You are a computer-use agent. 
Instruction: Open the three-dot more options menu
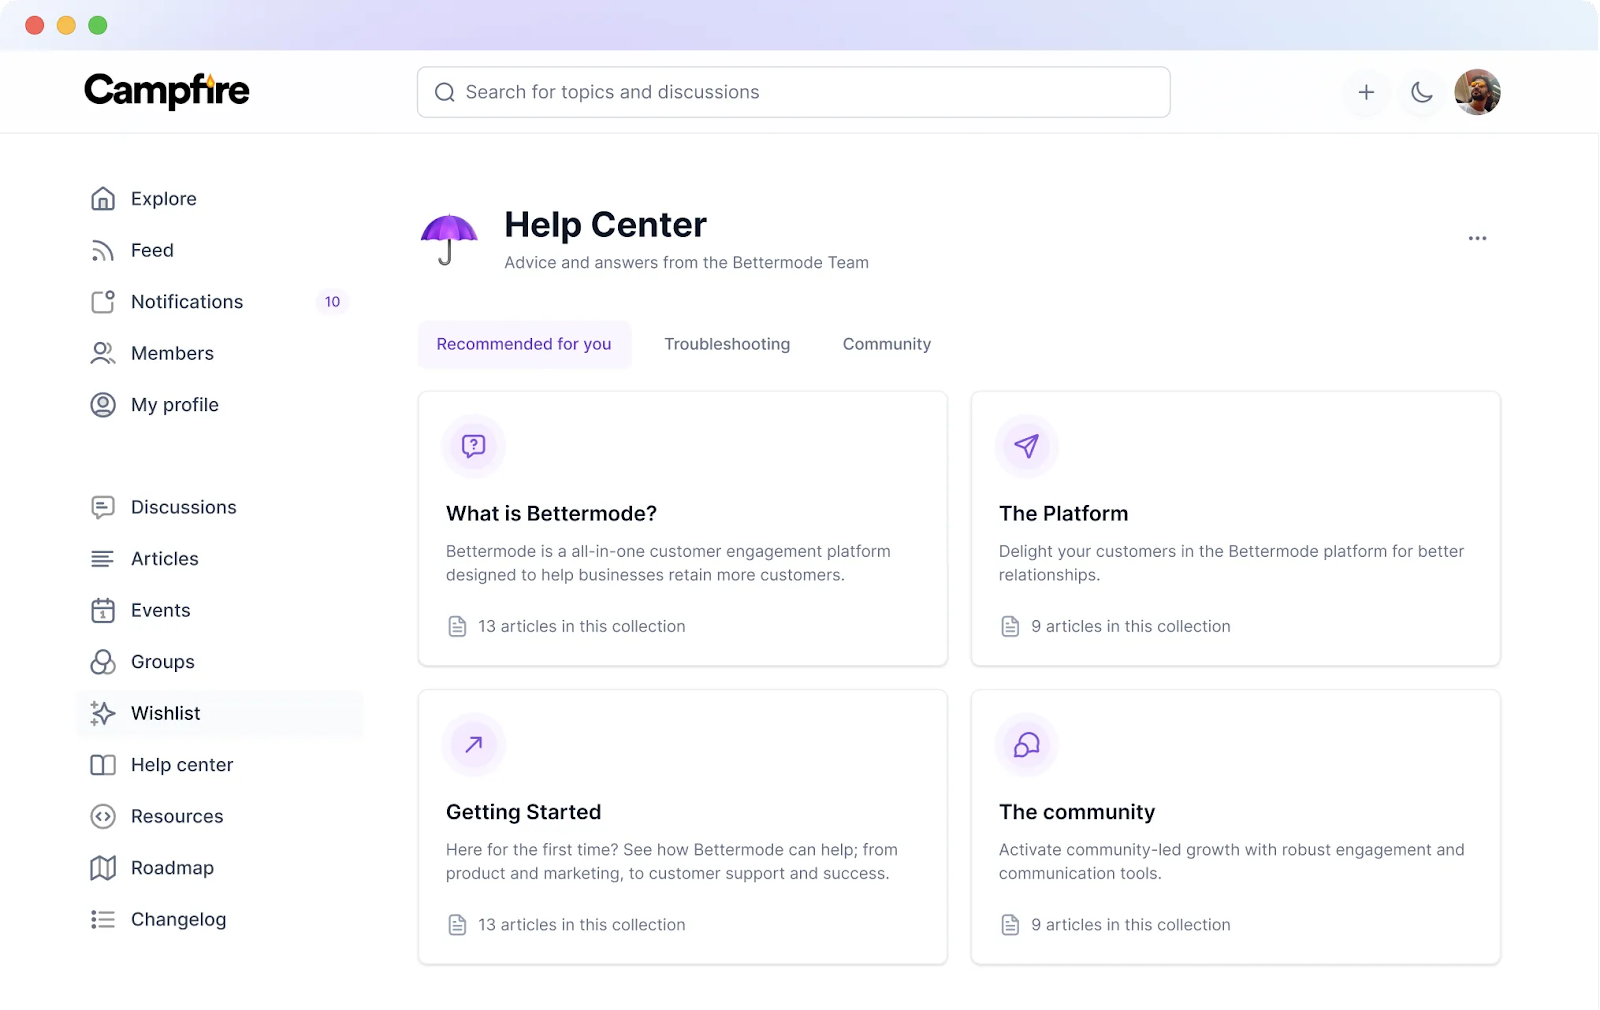1477,238
